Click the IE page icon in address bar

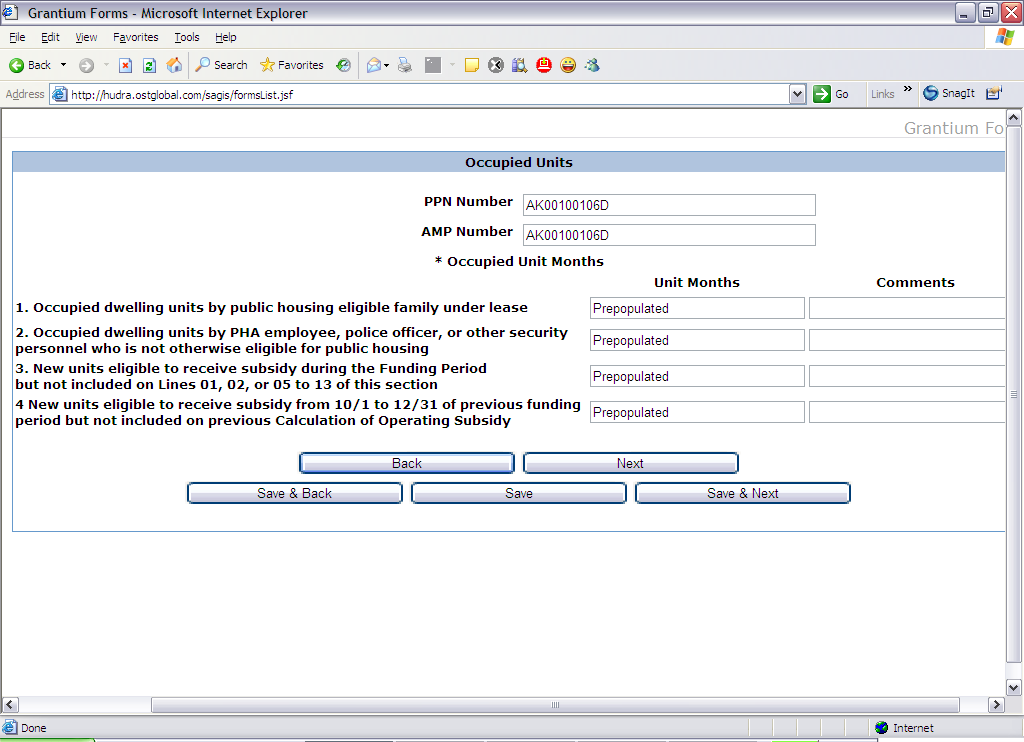[x=59, y=95]
